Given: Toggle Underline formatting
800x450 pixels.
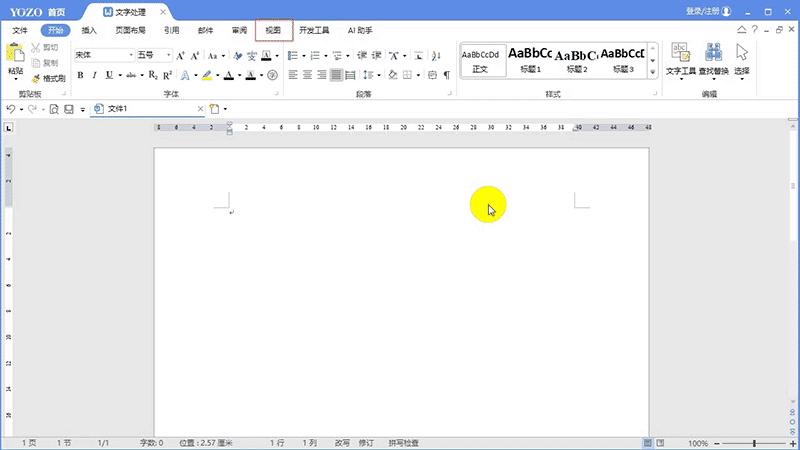Looking at the screenshot, I should [109, 76].
